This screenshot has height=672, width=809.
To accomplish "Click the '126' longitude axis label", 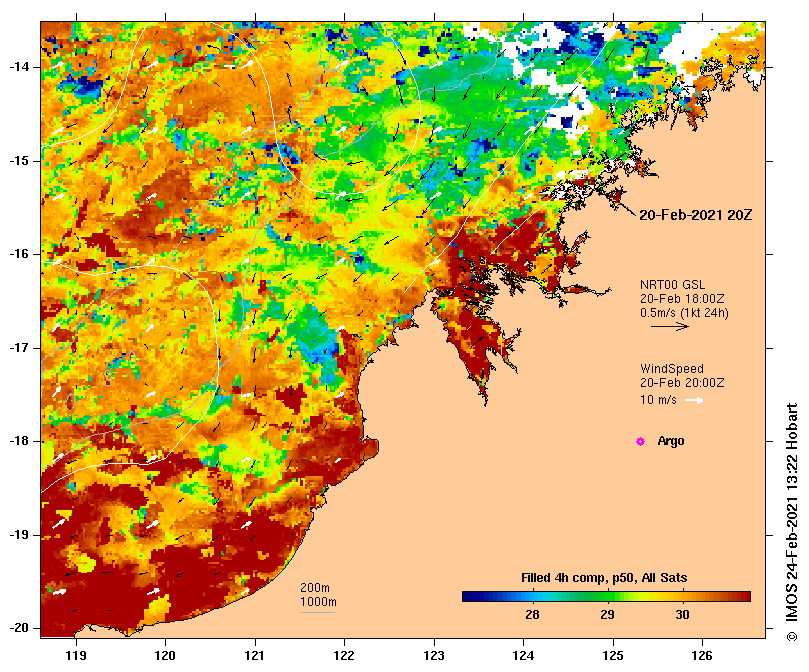I will click(702, 656).
